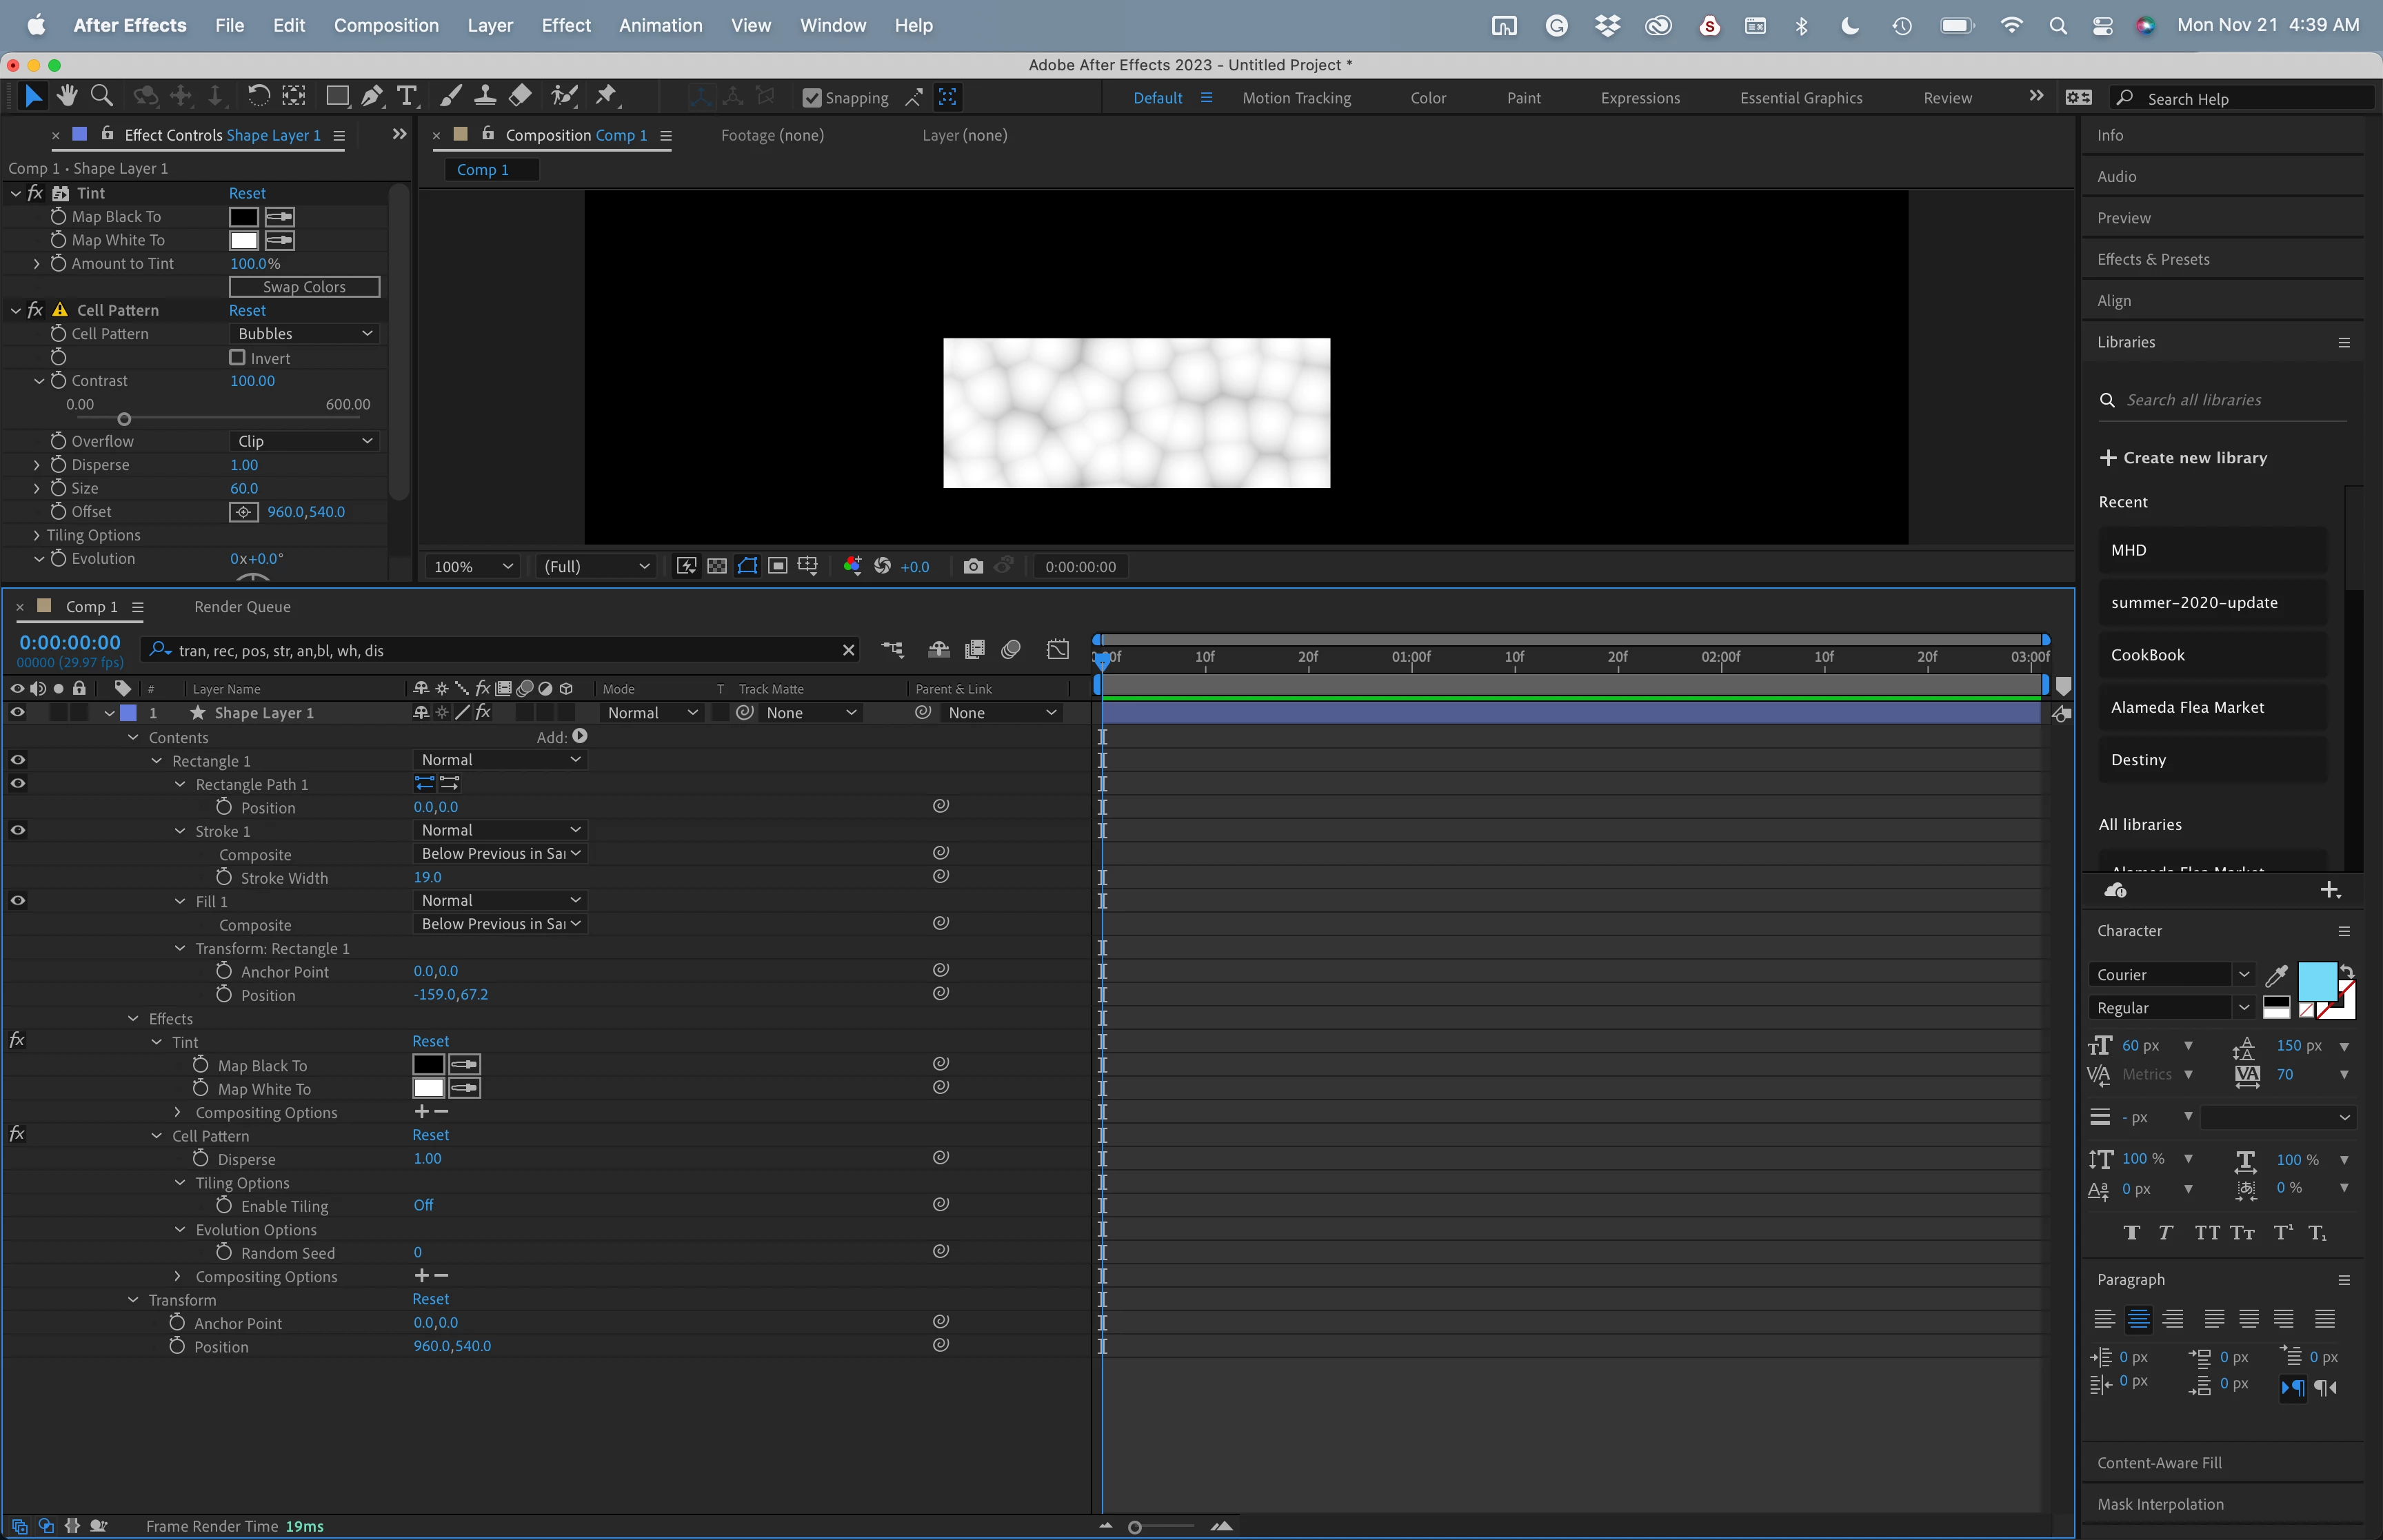Choose the Zoom tool in toolbar

click(x=101, y=96)
